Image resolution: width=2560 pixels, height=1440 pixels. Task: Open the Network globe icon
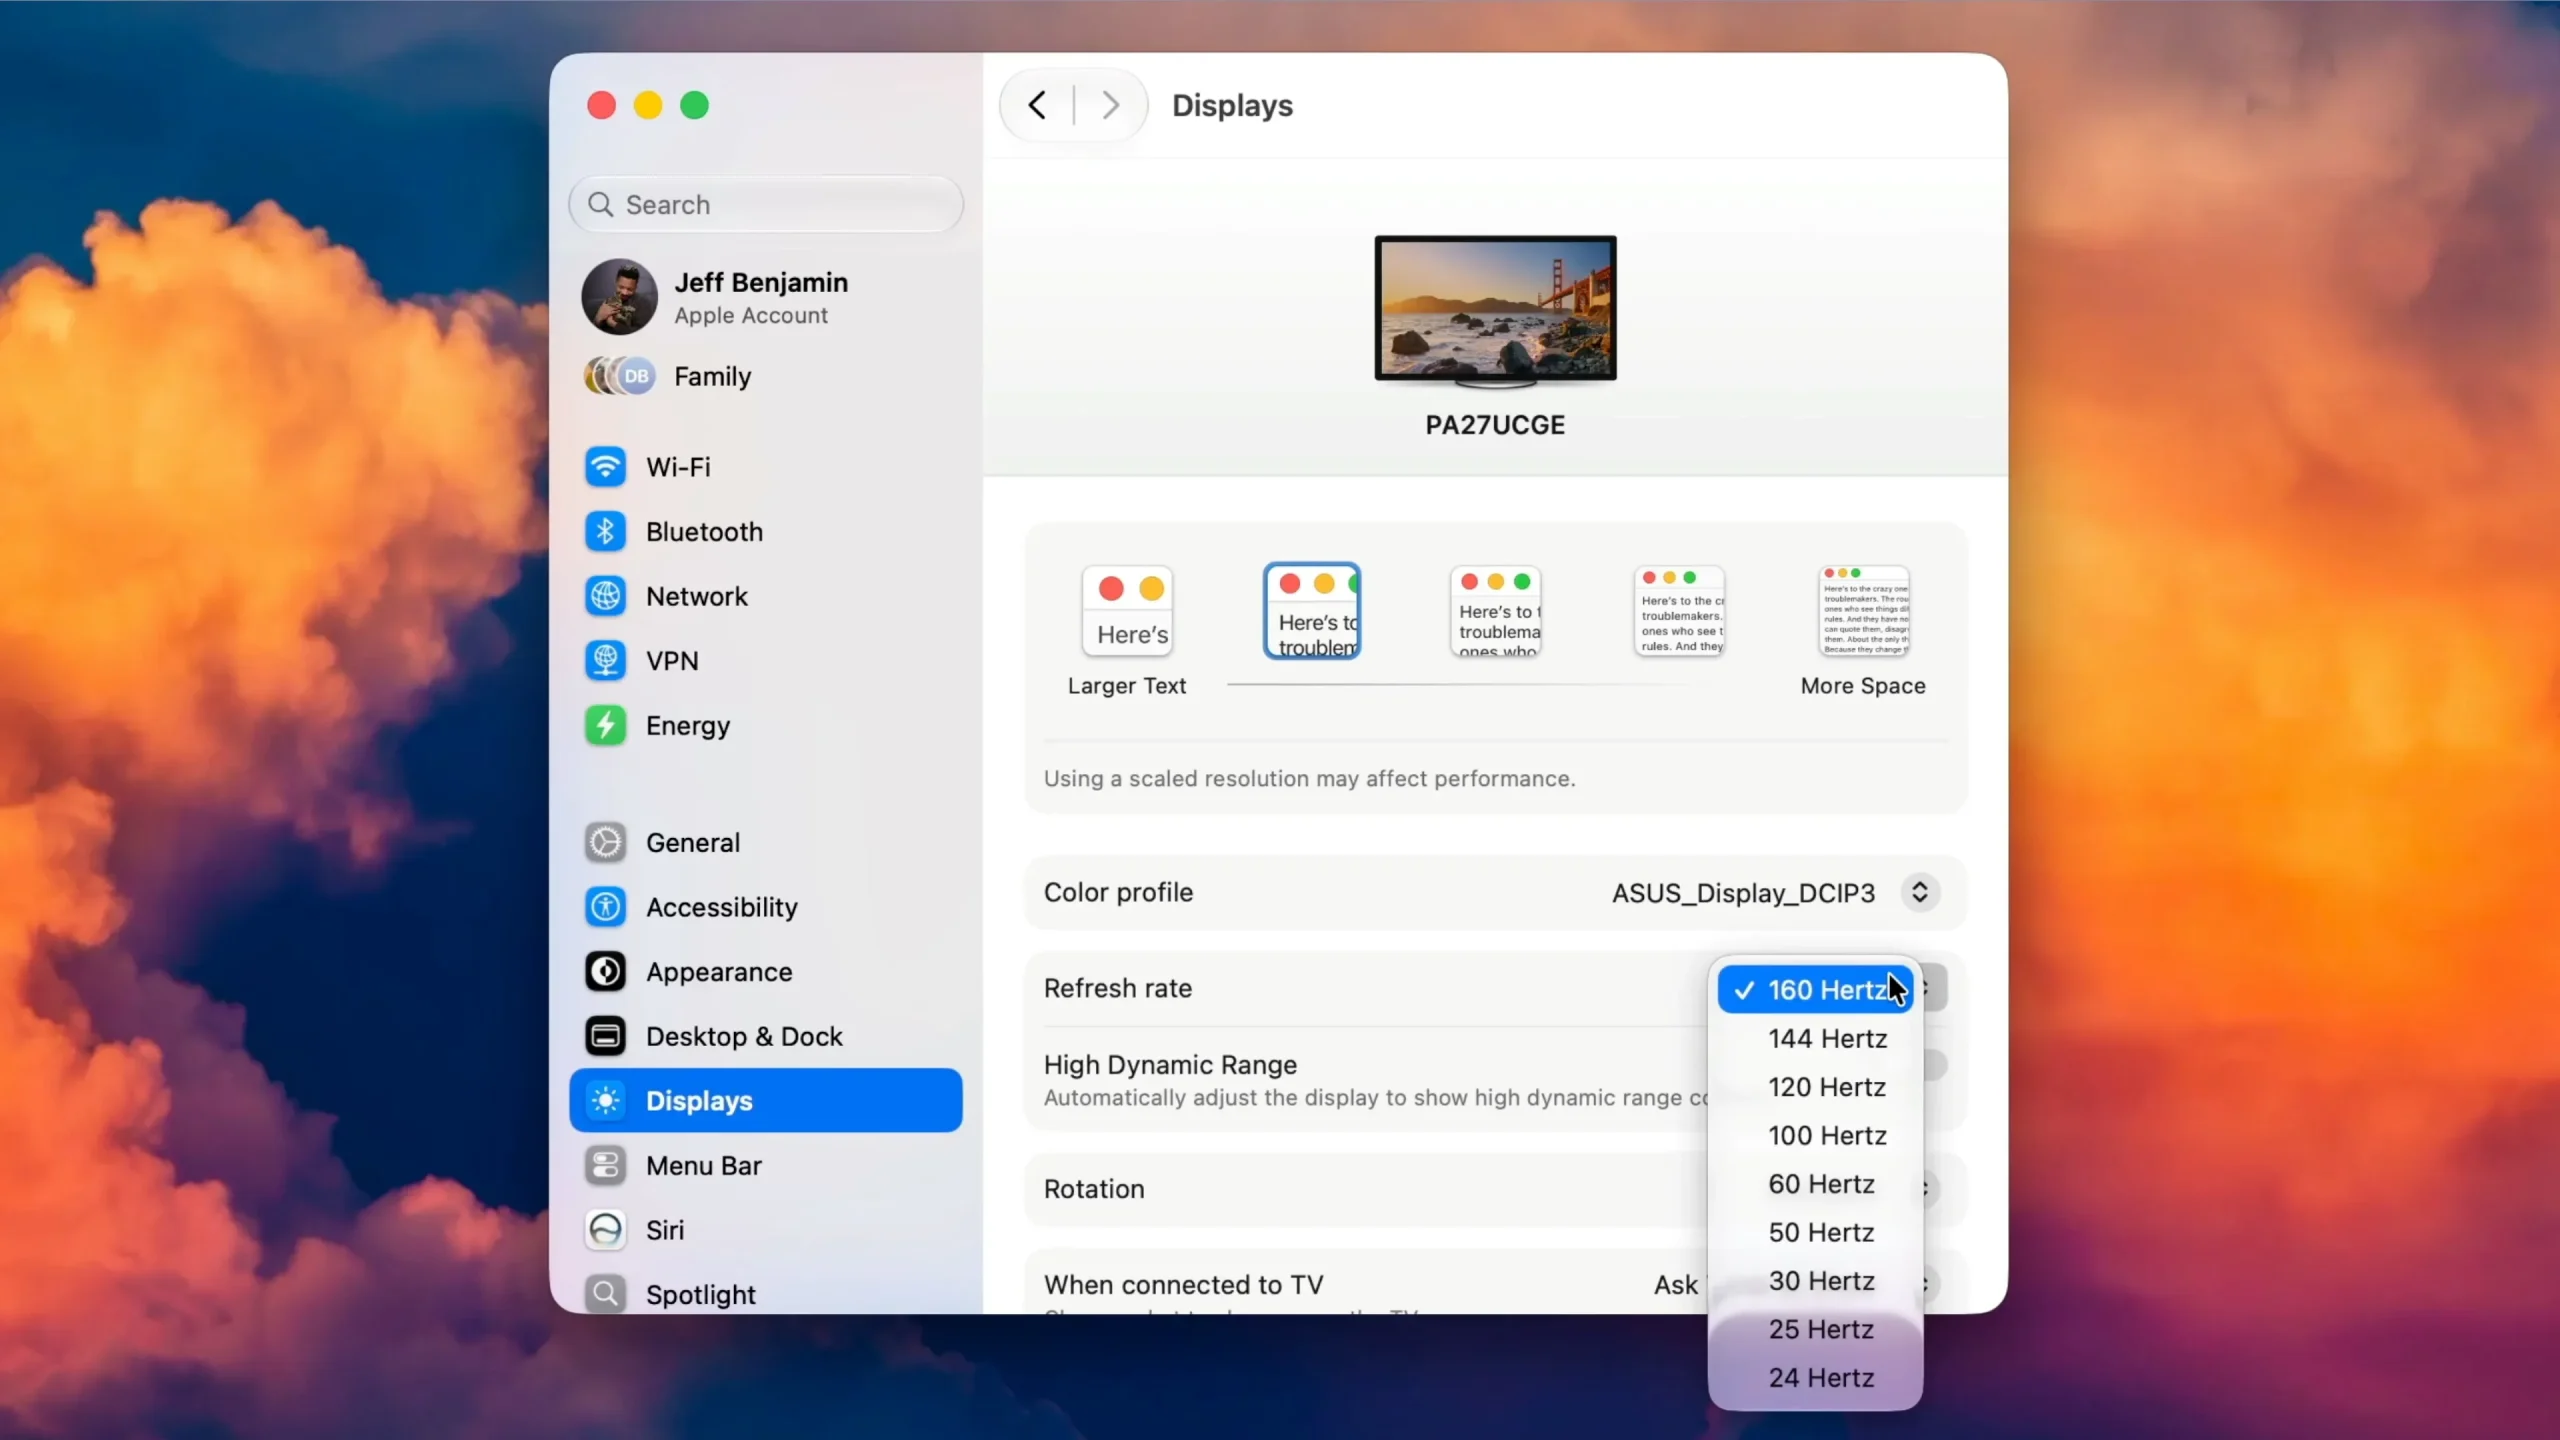(x=605, y=596)
